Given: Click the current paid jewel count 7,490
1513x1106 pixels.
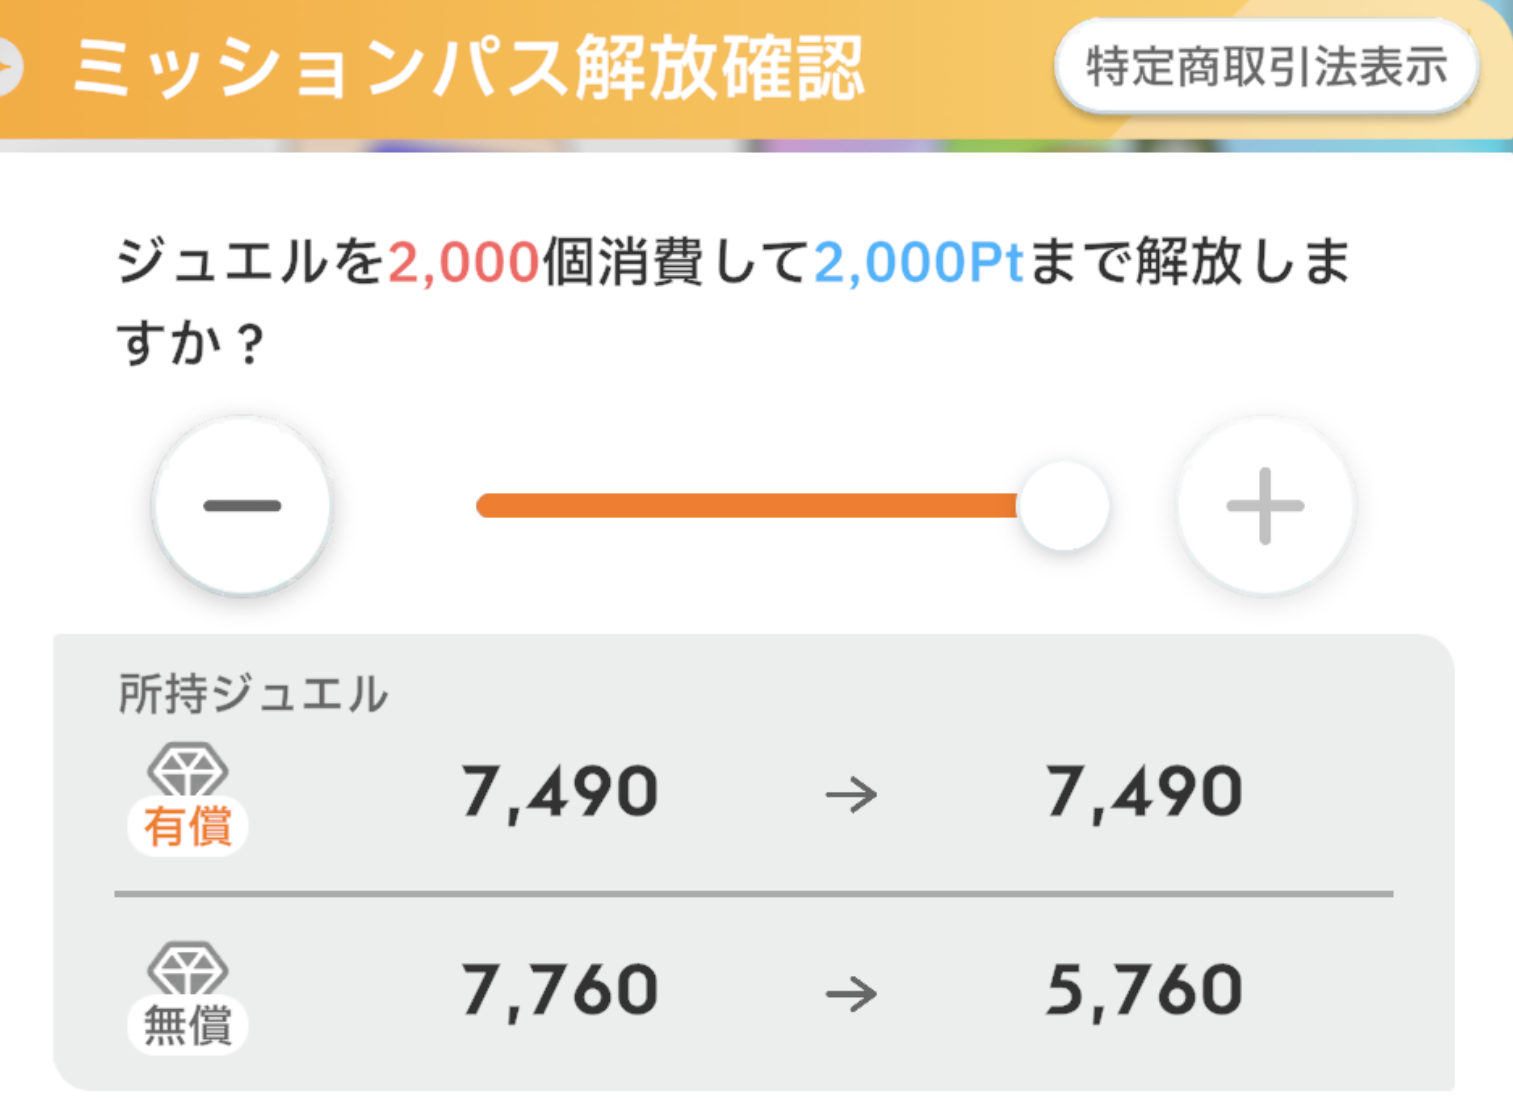Looking at the screenshot, I should [559, 793].
